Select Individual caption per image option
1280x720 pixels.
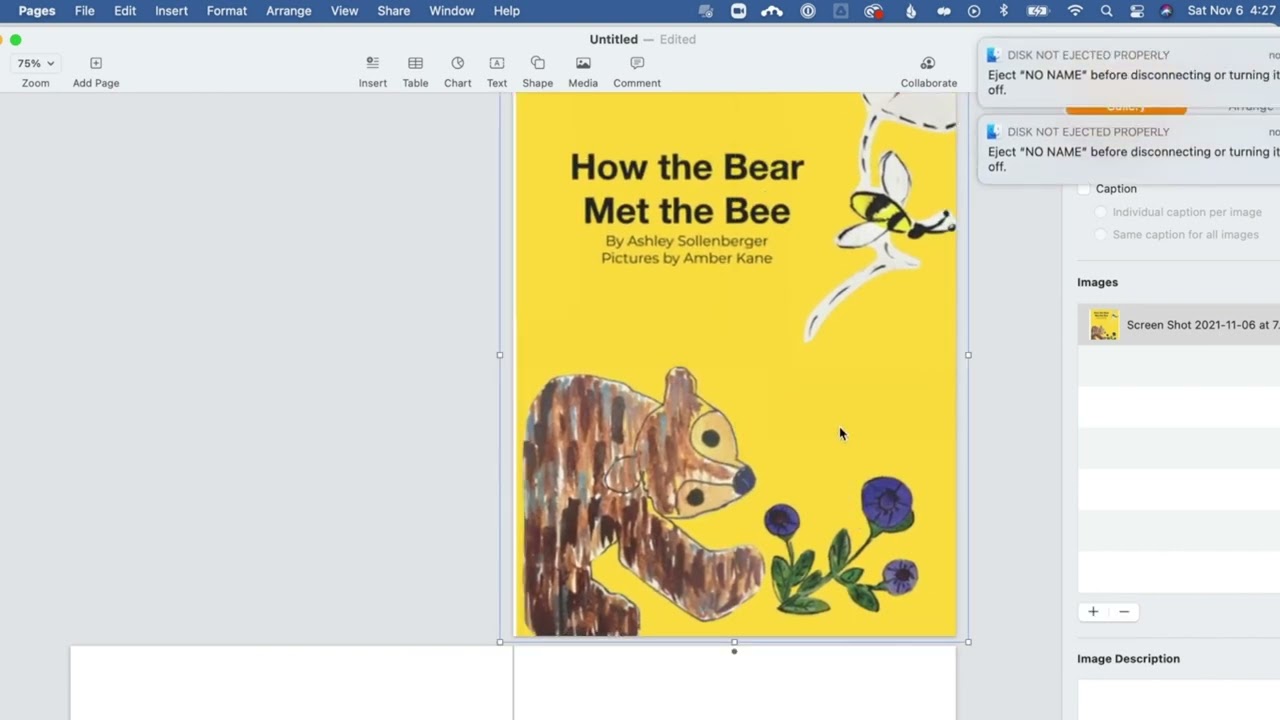pyautogui.click(x=1101, y=212)
